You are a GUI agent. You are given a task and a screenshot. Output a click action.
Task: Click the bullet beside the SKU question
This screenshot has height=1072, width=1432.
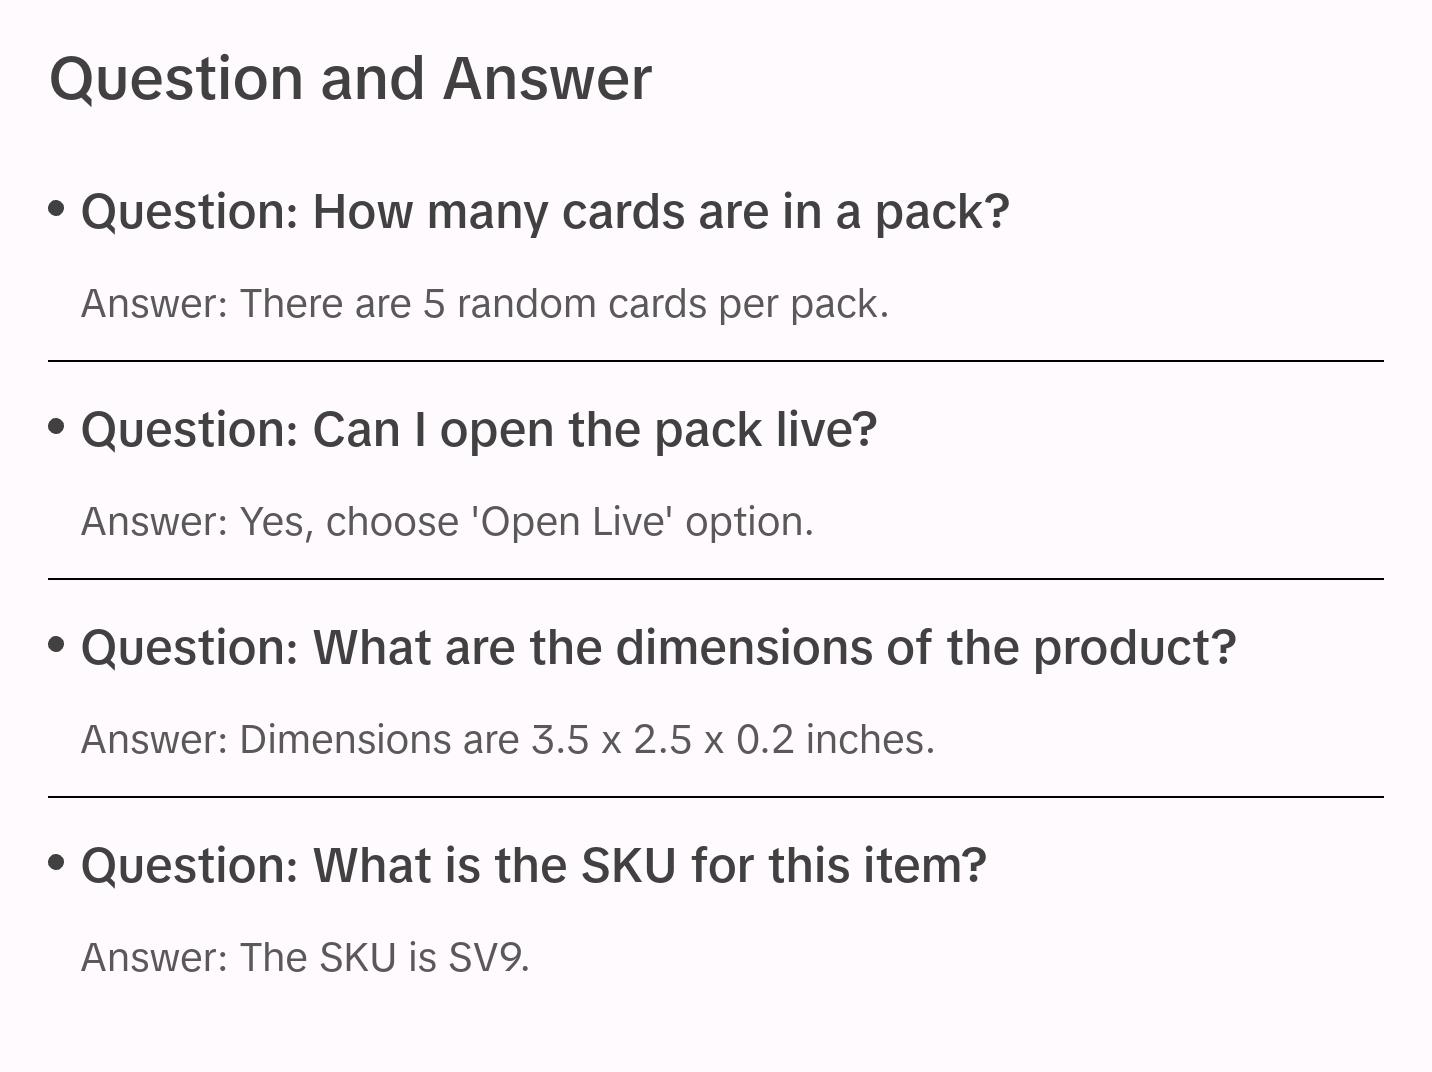tap(57, 862)
